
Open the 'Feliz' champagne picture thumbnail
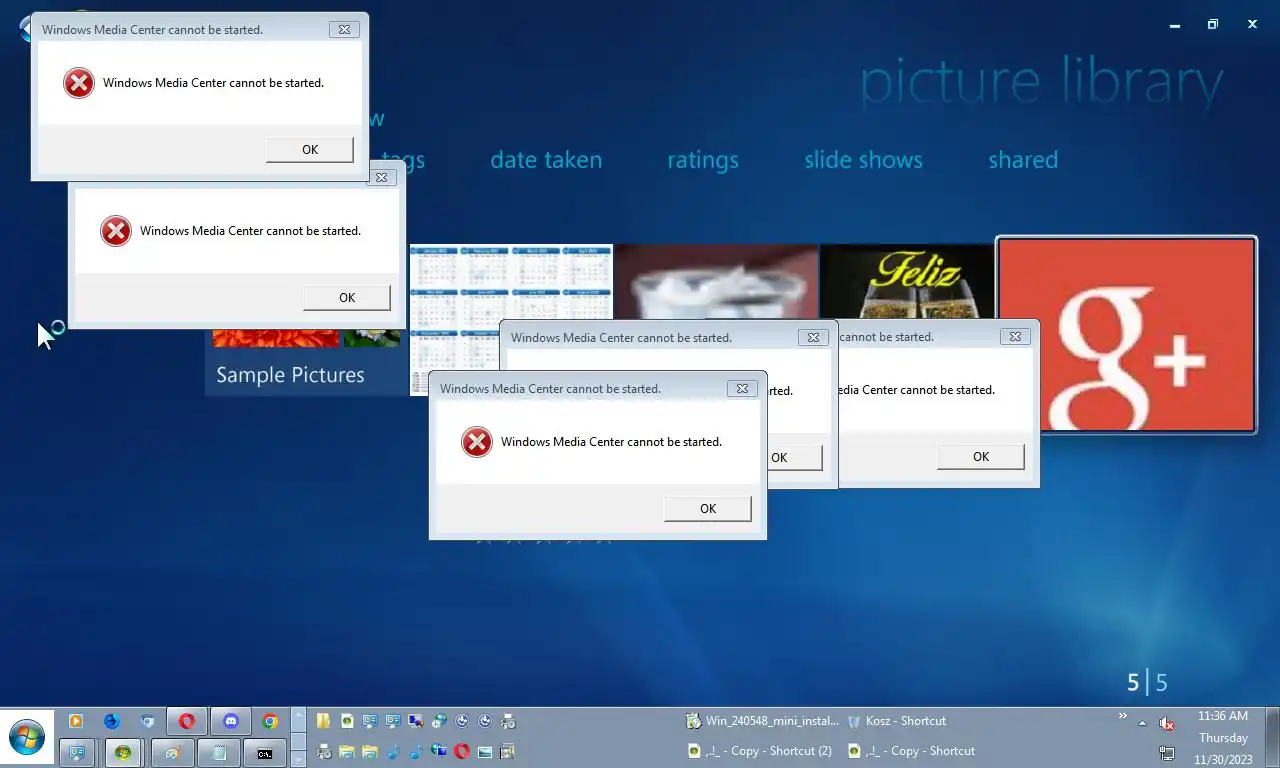(x=906, y=281)
